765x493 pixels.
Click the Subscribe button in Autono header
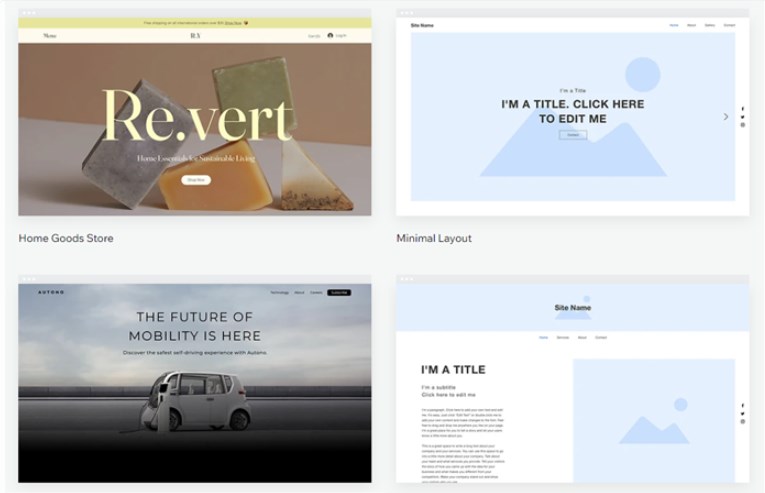coord(339,292)
